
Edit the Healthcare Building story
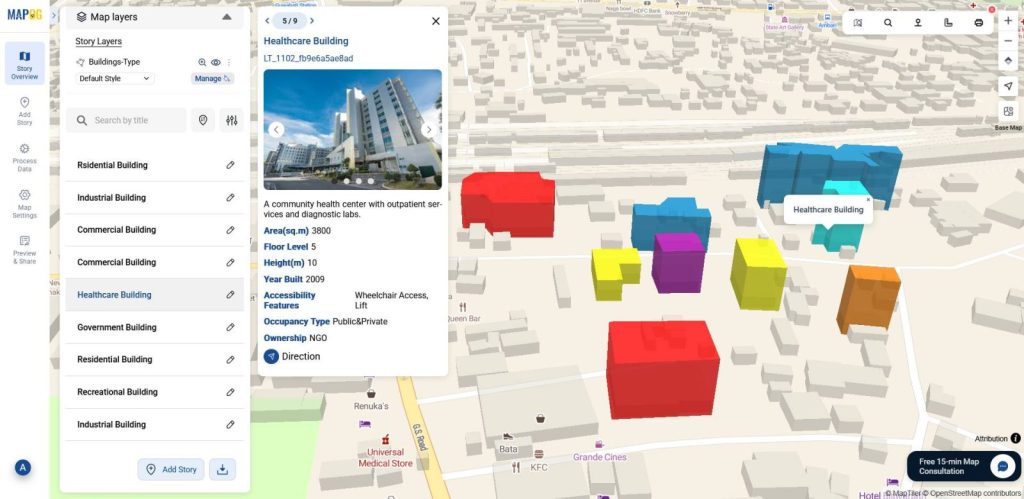pos(231,295)
